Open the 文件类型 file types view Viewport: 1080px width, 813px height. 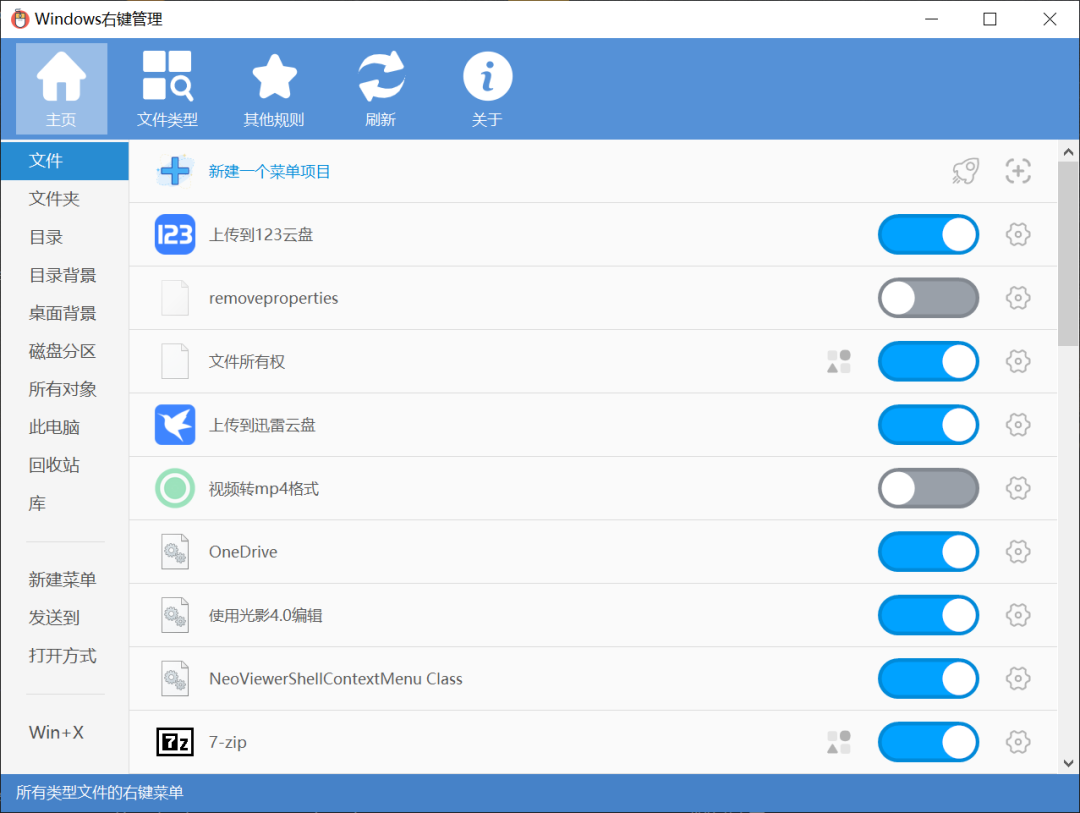click(x=167, y=88)
